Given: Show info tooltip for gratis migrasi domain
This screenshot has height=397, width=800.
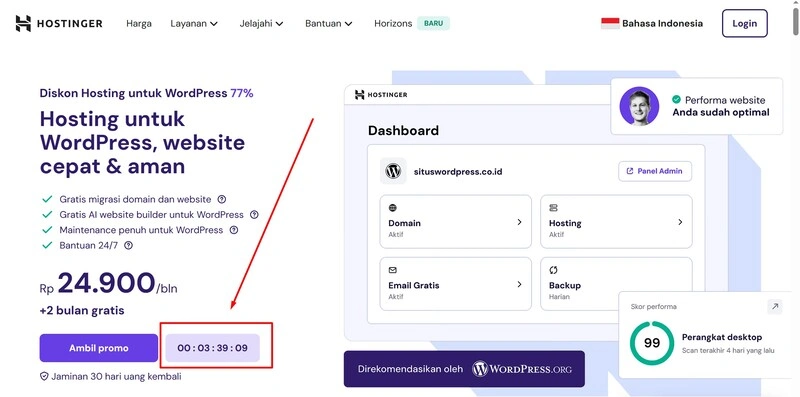Looking at the screenshot, I should point(221,199).
